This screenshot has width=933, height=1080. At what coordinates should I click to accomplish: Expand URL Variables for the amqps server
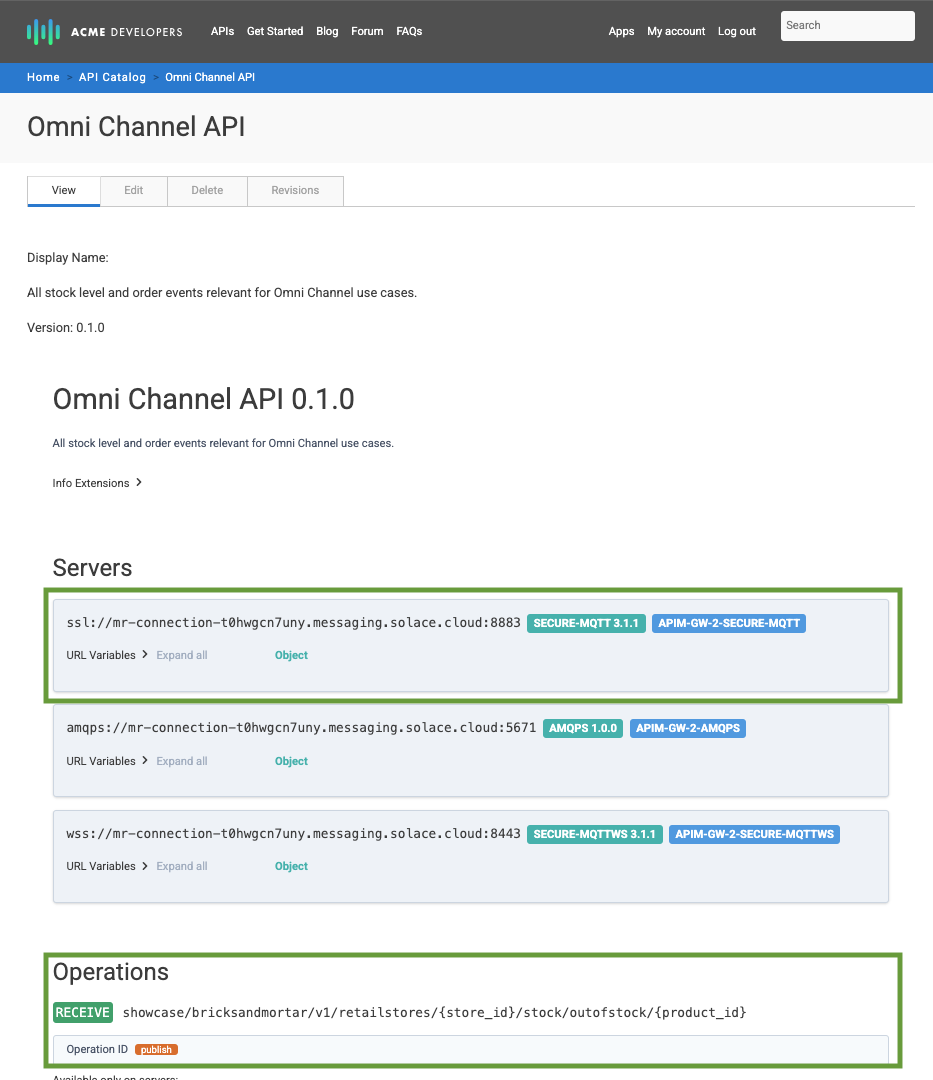pyautogui.click(x=107, y=761)
